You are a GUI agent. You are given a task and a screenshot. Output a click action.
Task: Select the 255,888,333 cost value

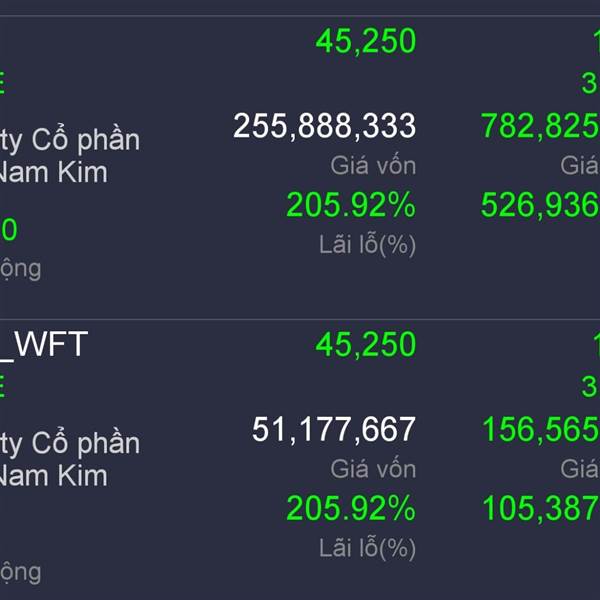[x=324, y=126]
